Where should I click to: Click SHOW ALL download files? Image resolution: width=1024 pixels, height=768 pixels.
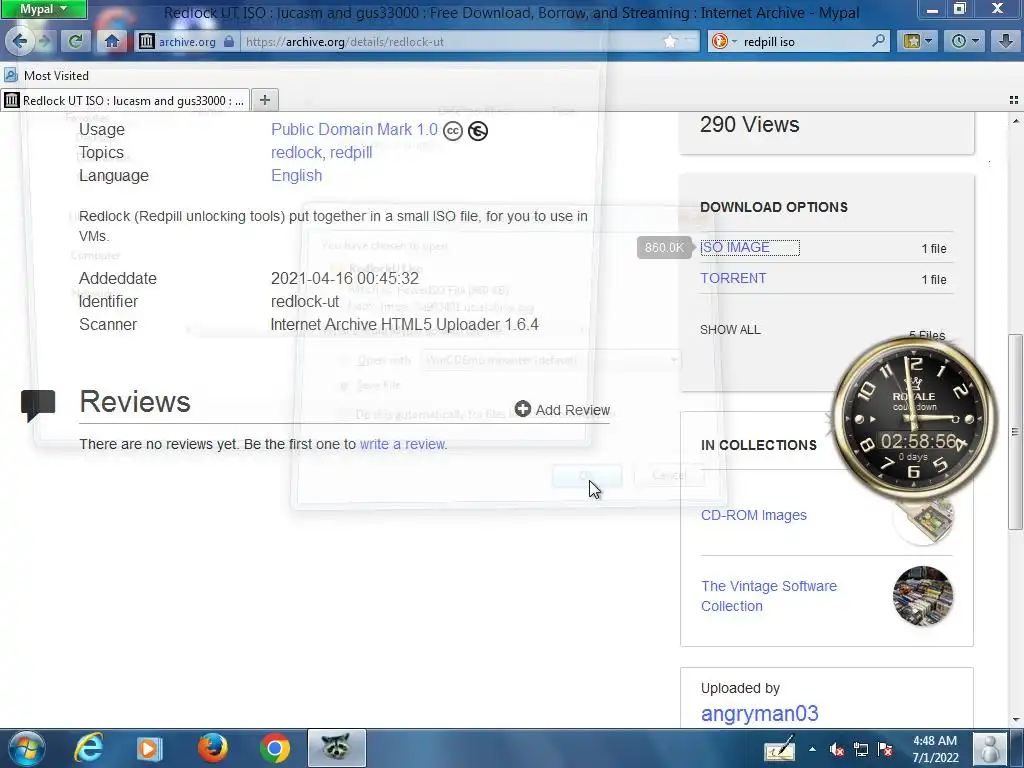(730, 330)
